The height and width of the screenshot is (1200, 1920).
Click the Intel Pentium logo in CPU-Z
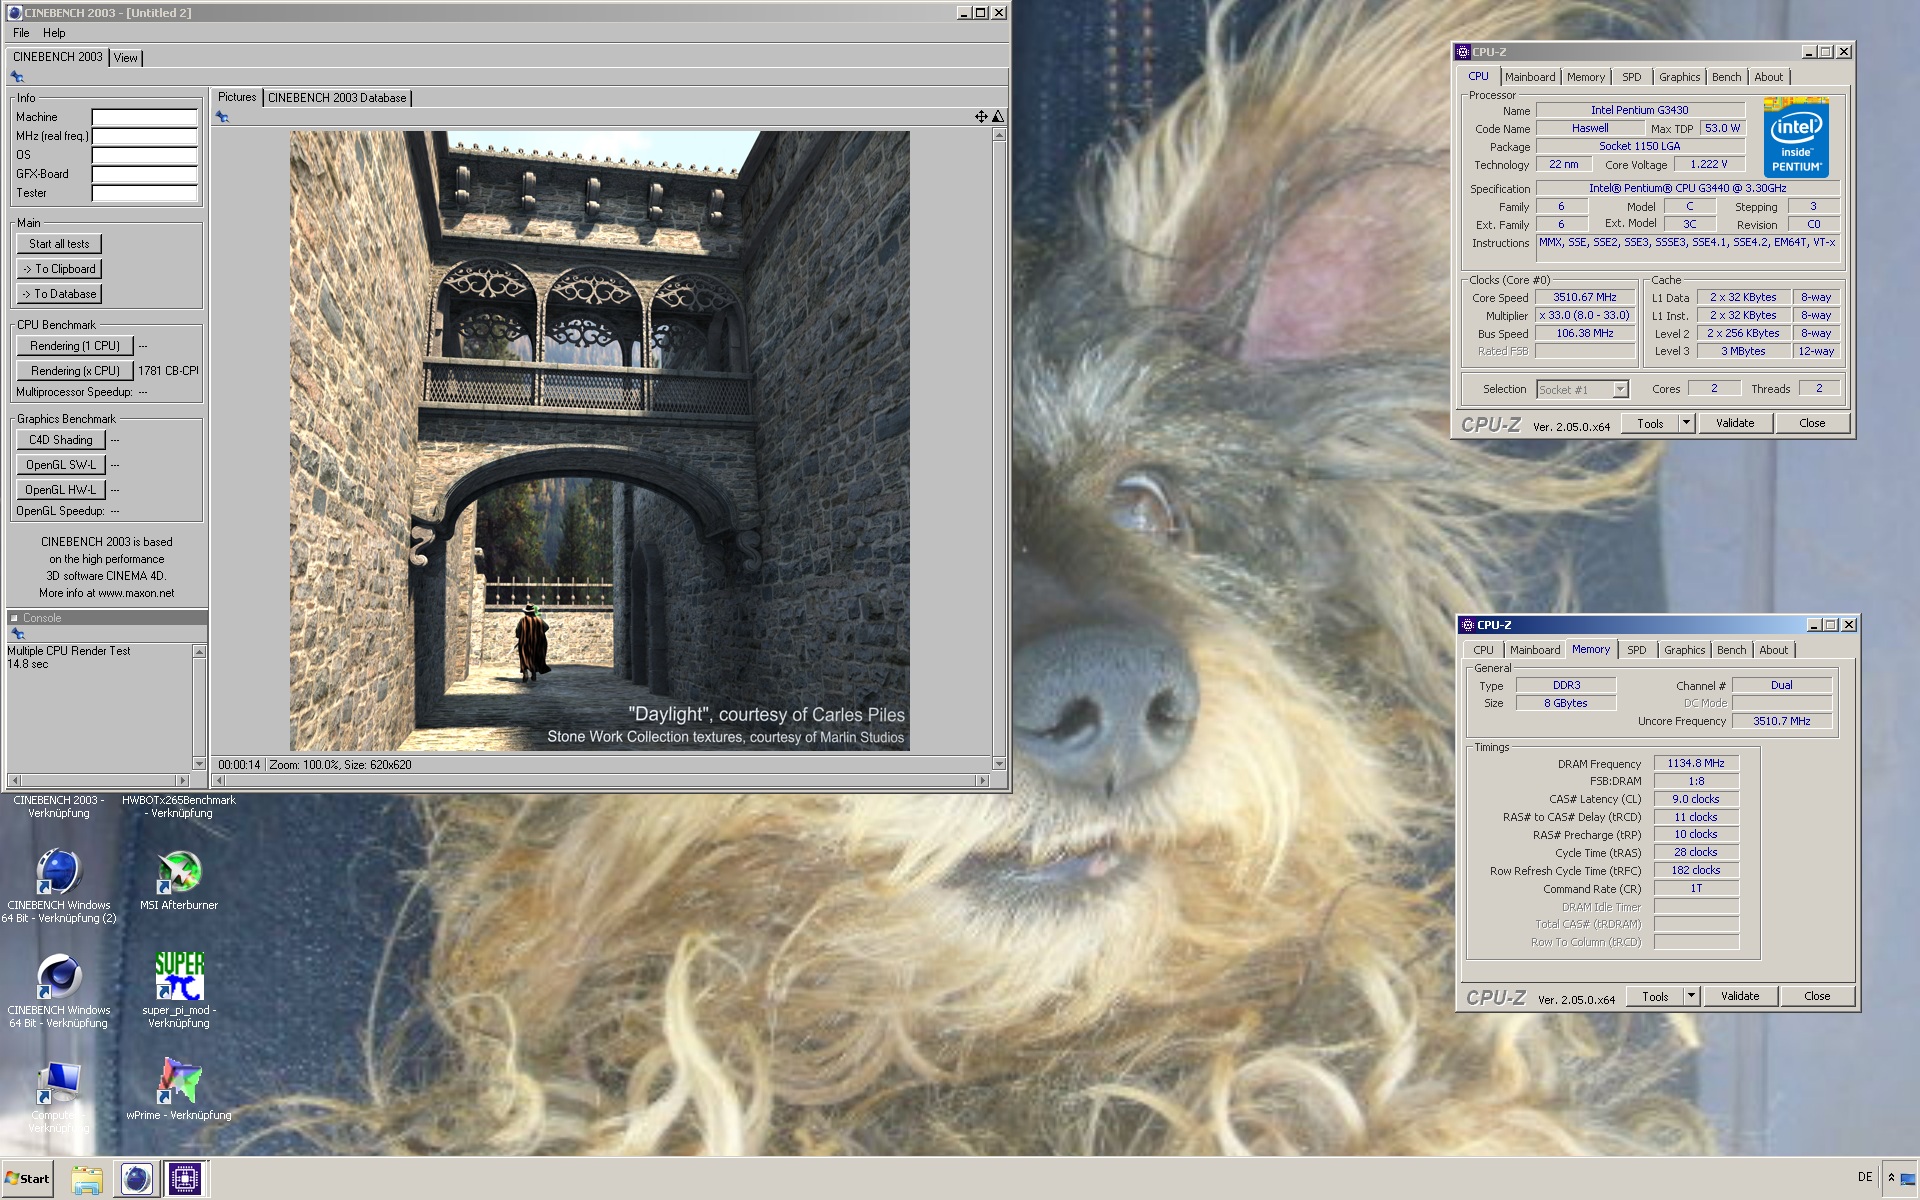[1796, 138]
